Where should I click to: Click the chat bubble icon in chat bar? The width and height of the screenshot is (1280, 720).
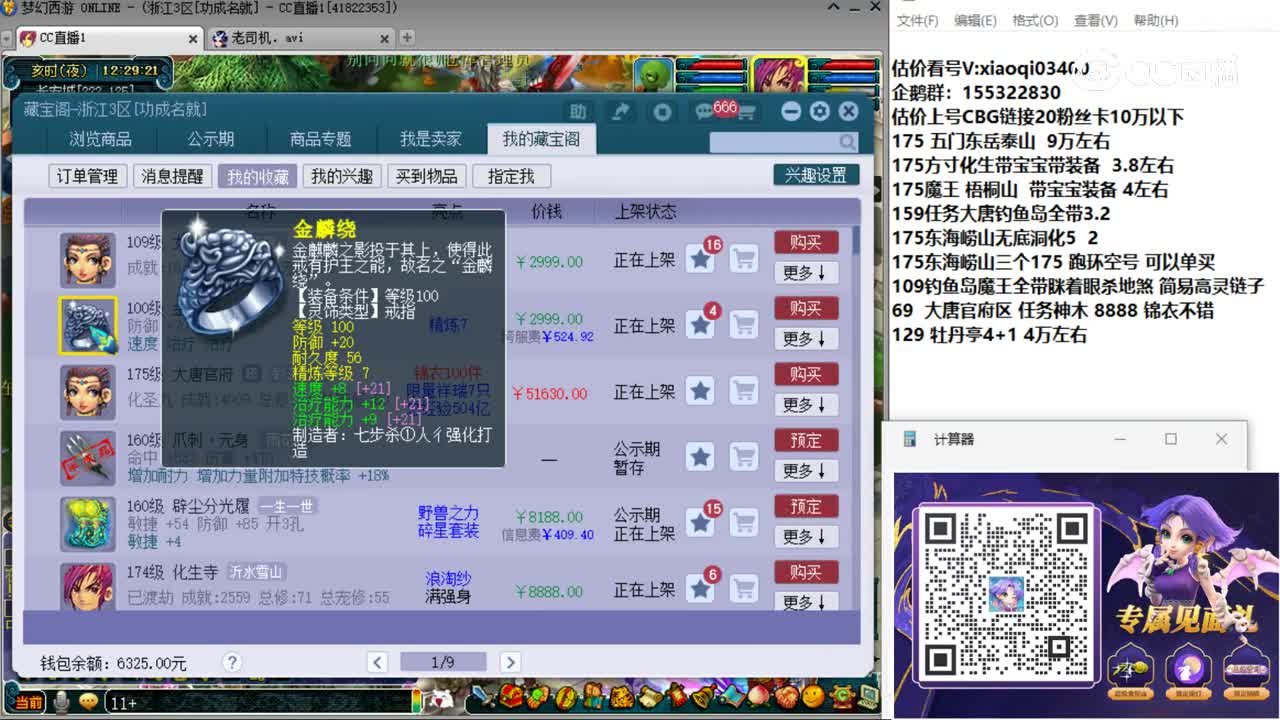pos(90,703)
